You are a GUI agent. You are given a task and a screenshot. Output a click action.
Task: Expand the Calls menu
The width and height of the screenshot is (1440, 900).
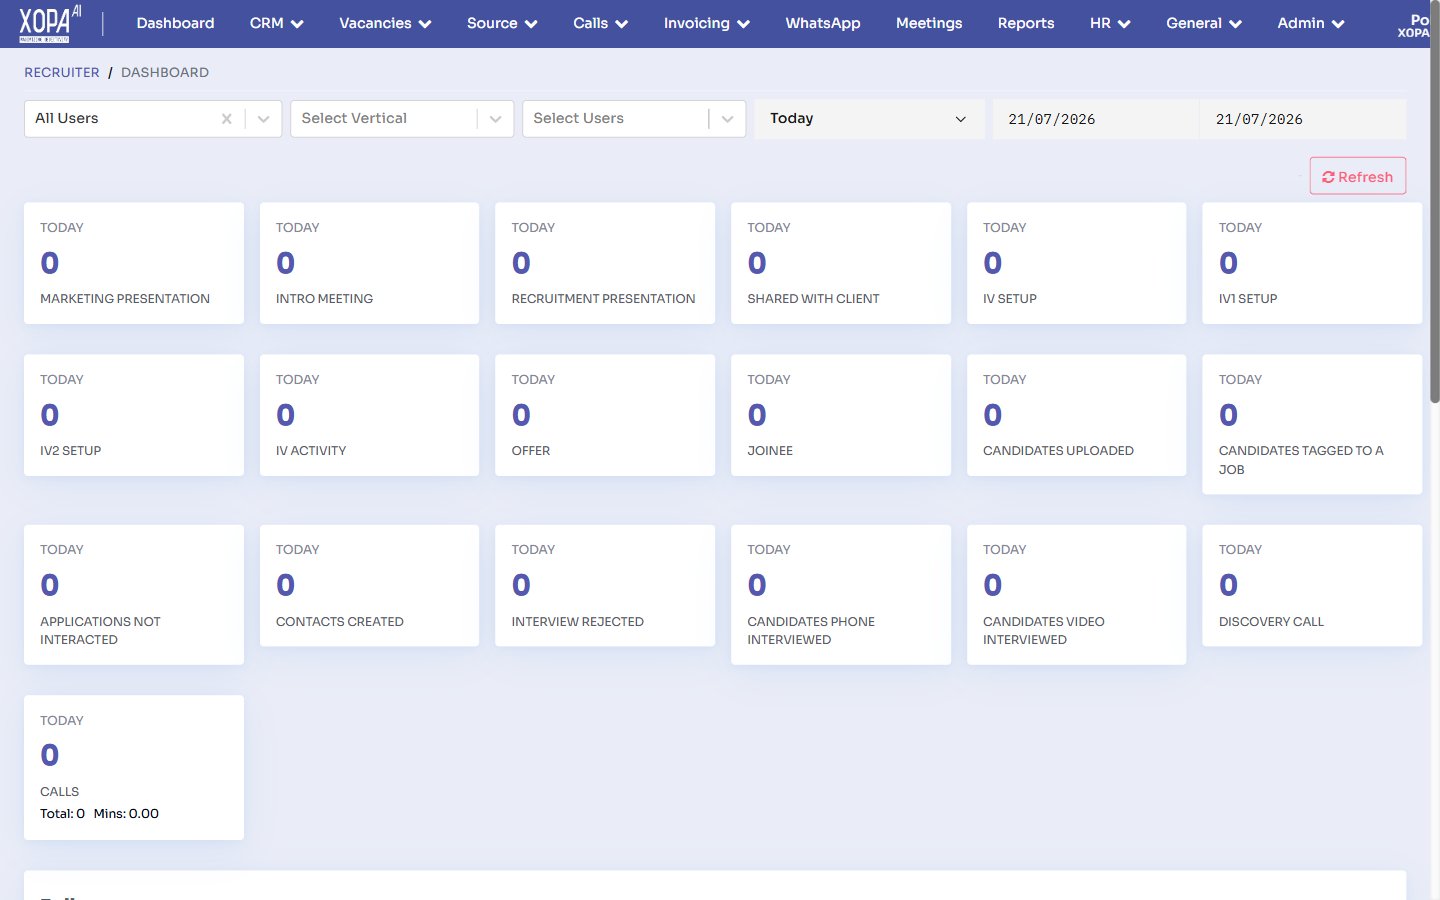tap(600, 23)
